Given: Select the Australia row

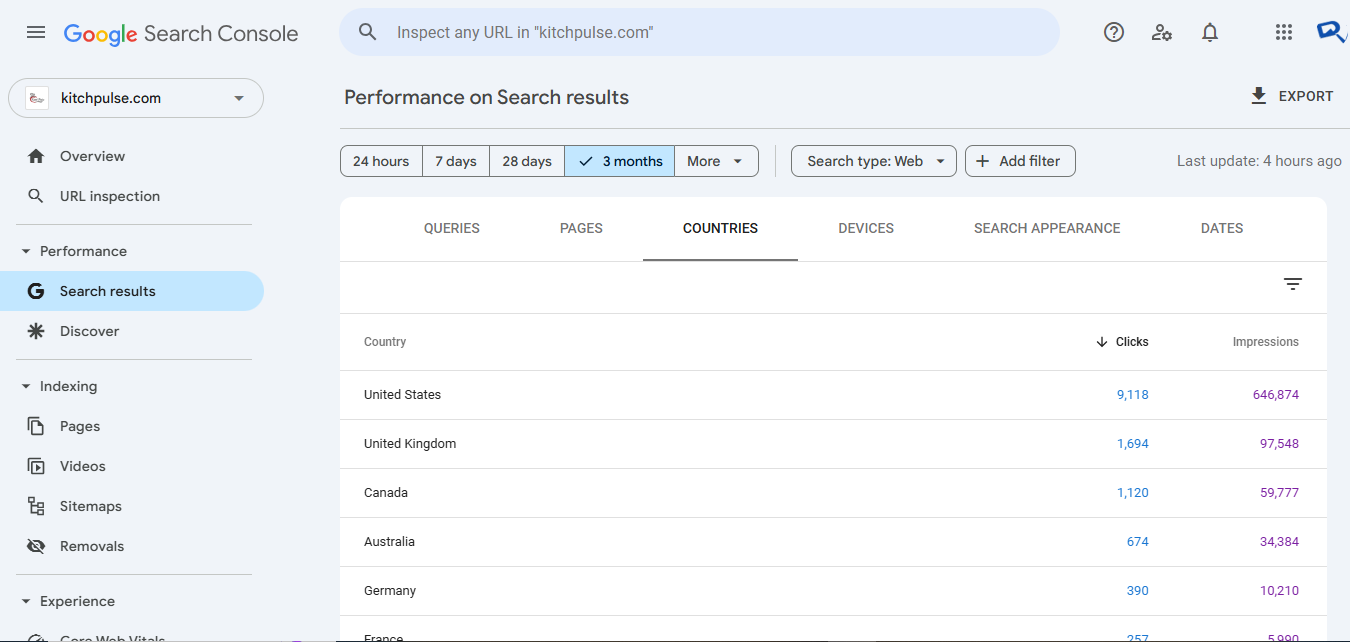Looking at the screenshot, I should 833,542.
